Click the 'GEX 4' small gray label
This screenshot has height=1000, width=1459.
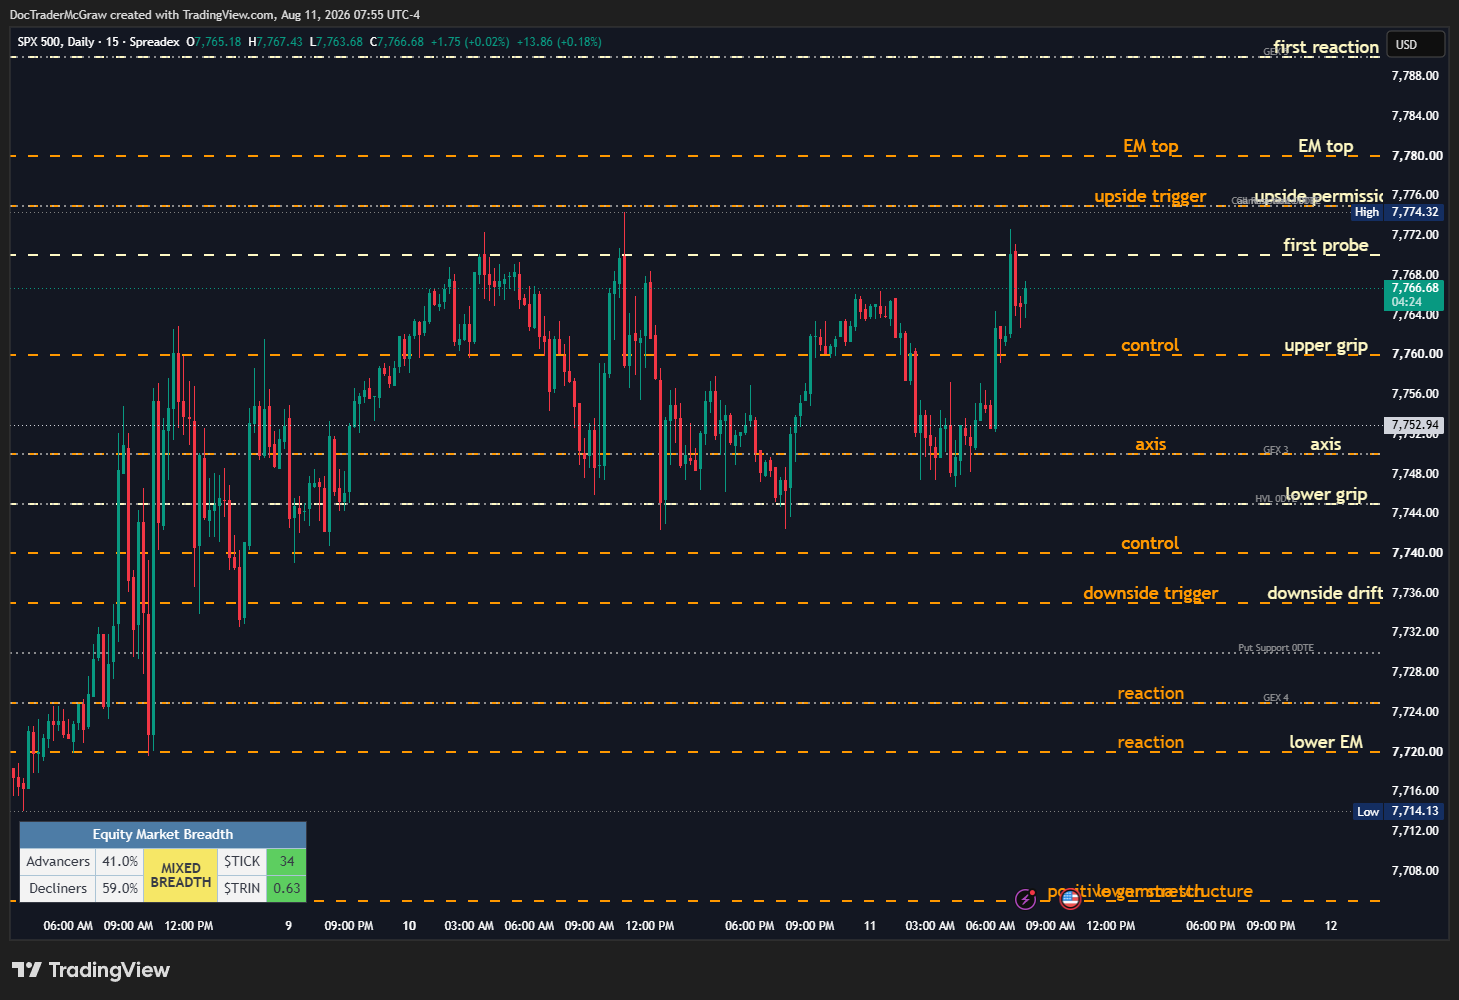[1276, 698]
